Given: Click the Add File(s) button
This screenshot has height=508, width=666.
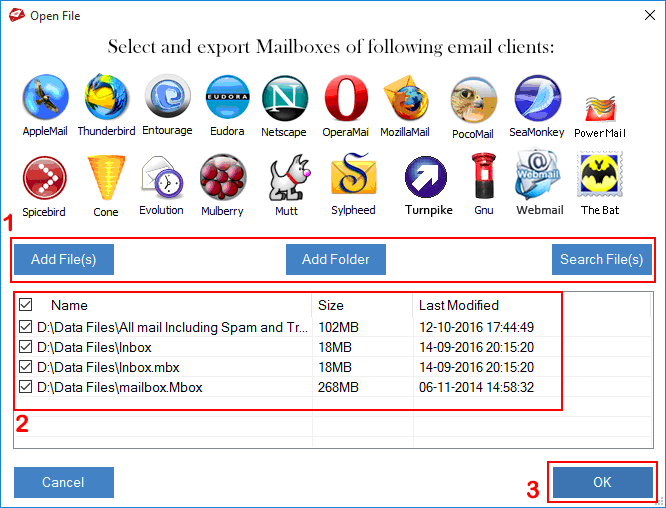Looking at the screenshot, I should (64, 259).
